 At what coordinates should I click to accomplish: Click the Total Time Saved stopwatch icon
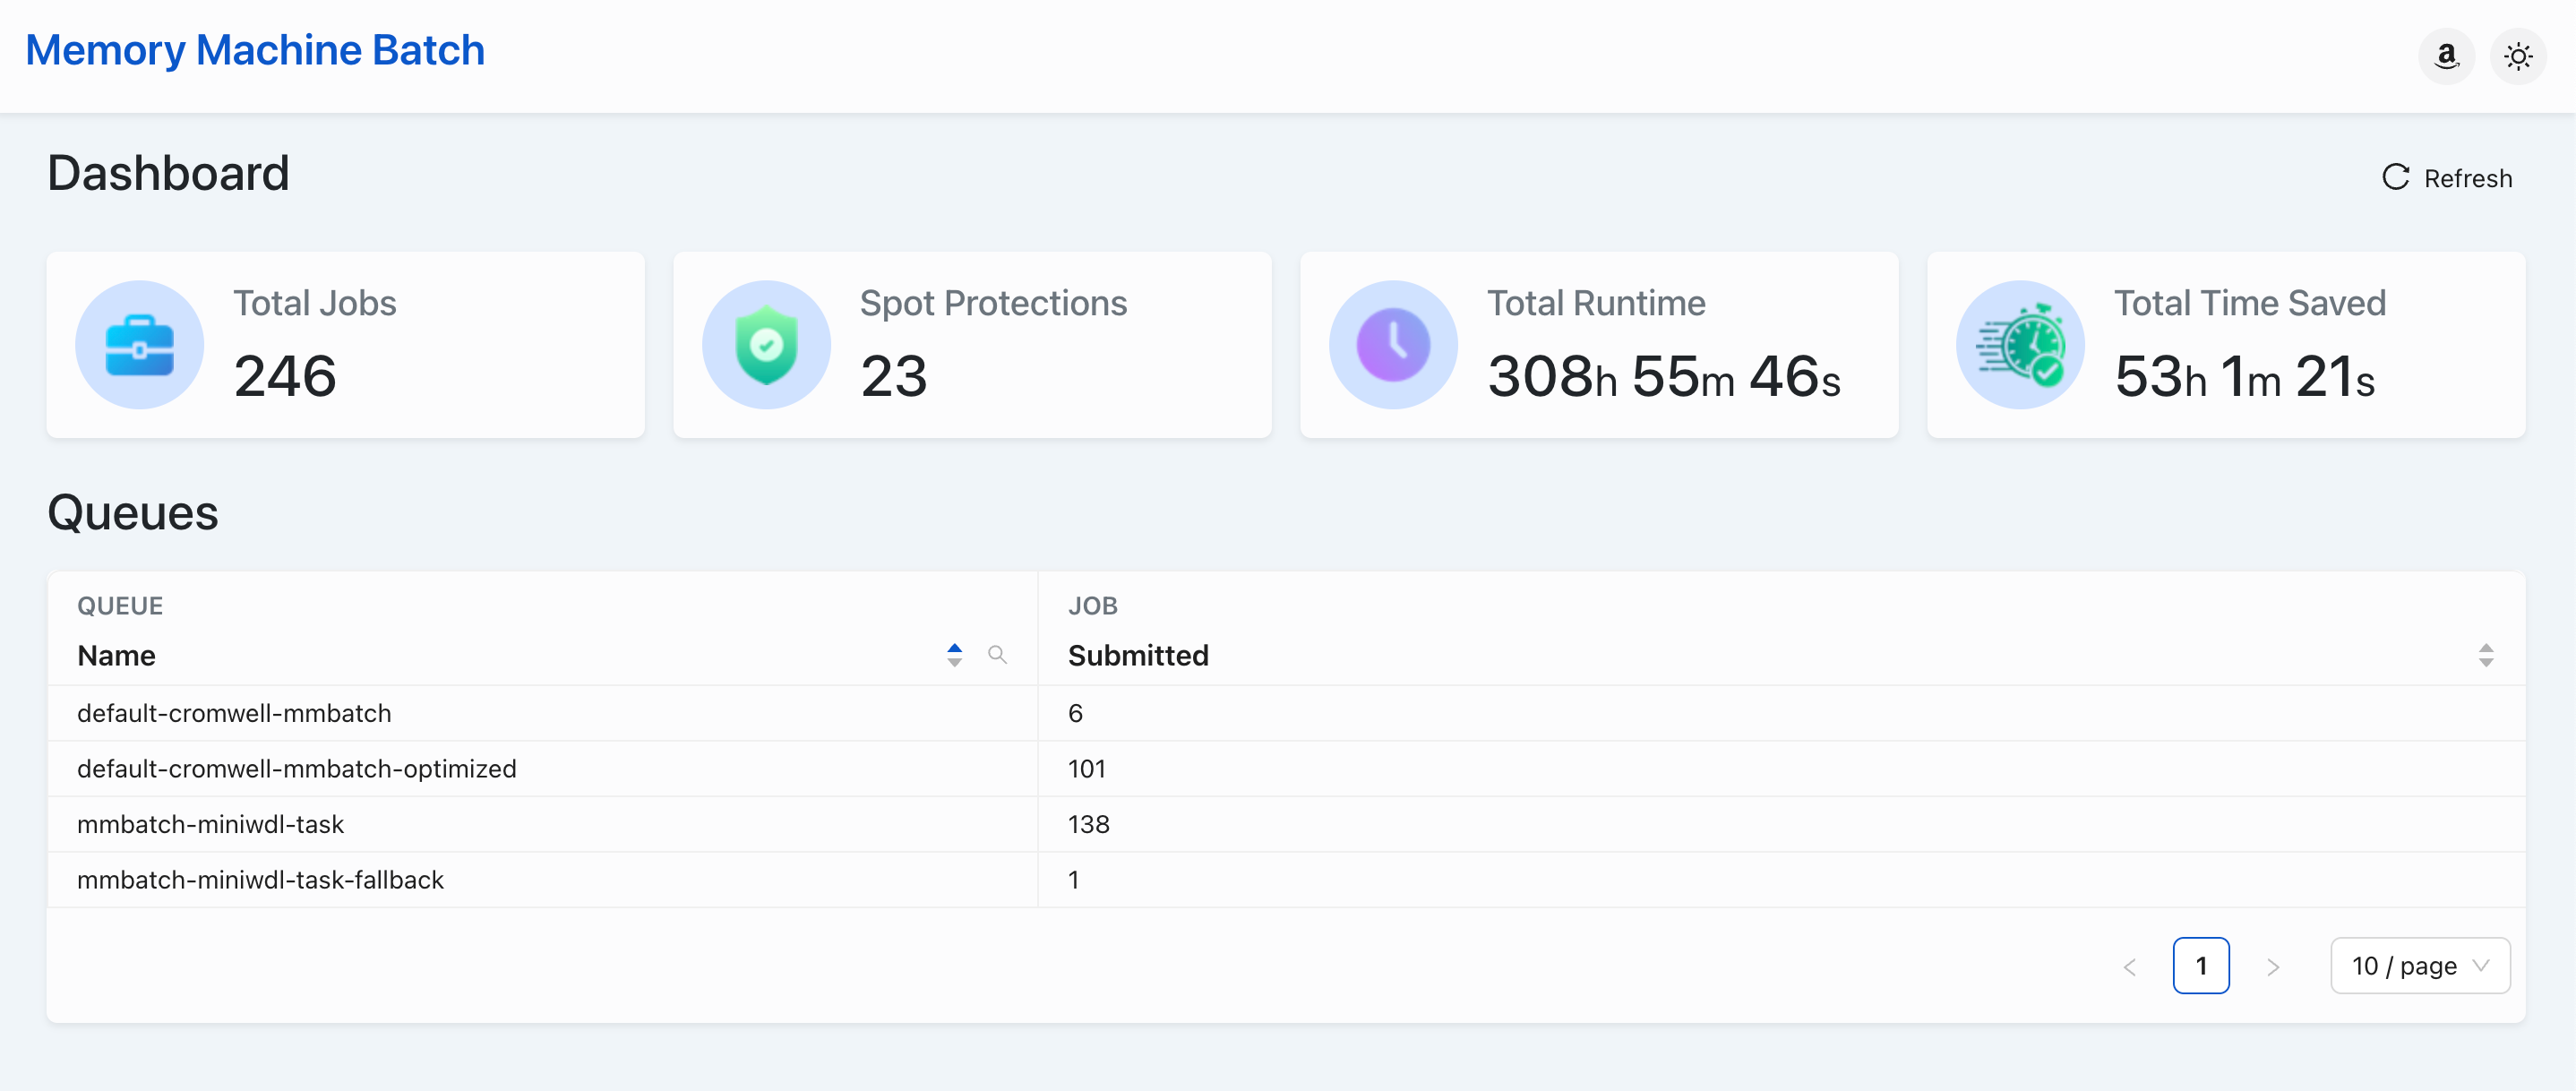[x=2020, y=345]
